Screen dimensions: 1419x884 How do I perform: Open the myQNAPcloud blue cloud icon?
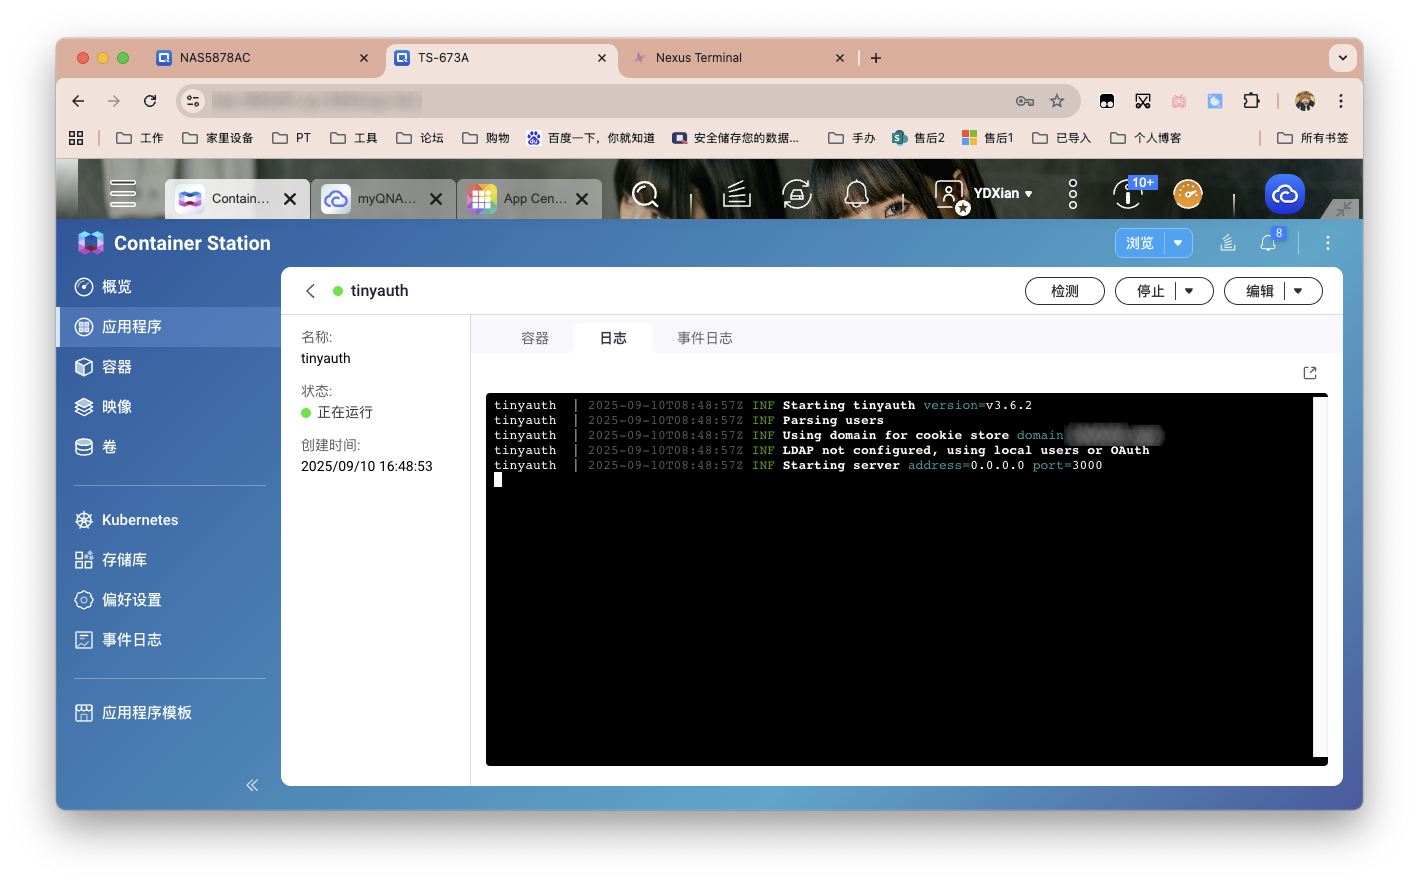point(1285,194)
